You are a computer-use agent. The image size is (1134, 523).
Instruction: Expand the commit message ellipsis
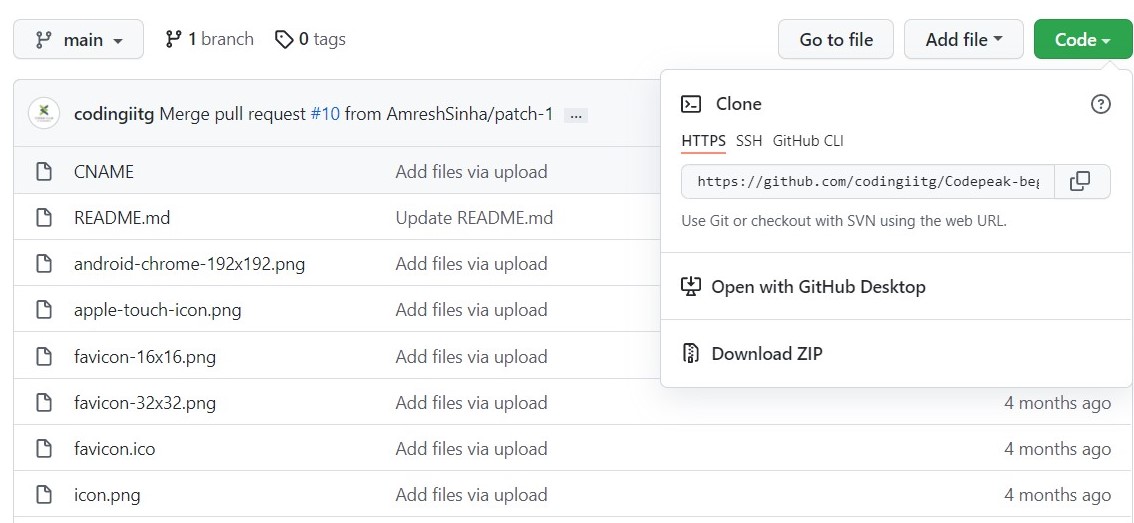[575, 115]
